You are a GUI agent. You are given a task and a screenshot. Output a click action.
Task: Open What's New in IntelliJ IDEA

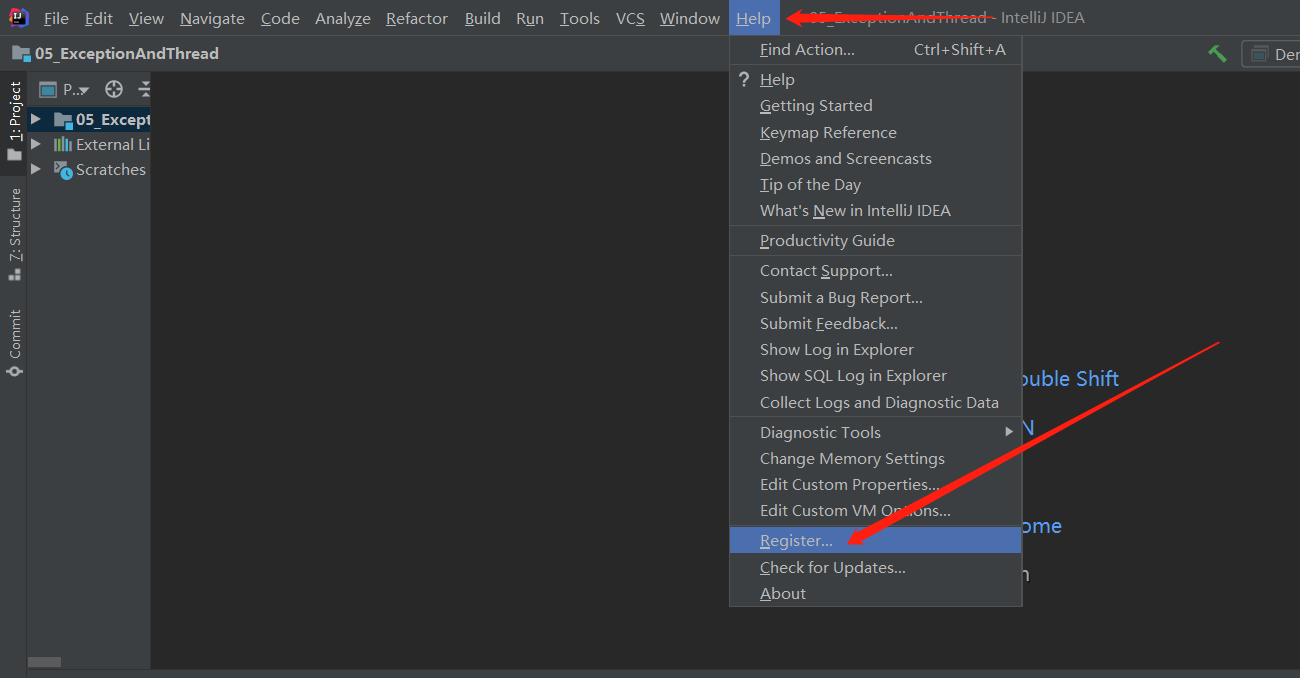click(875, 210)
